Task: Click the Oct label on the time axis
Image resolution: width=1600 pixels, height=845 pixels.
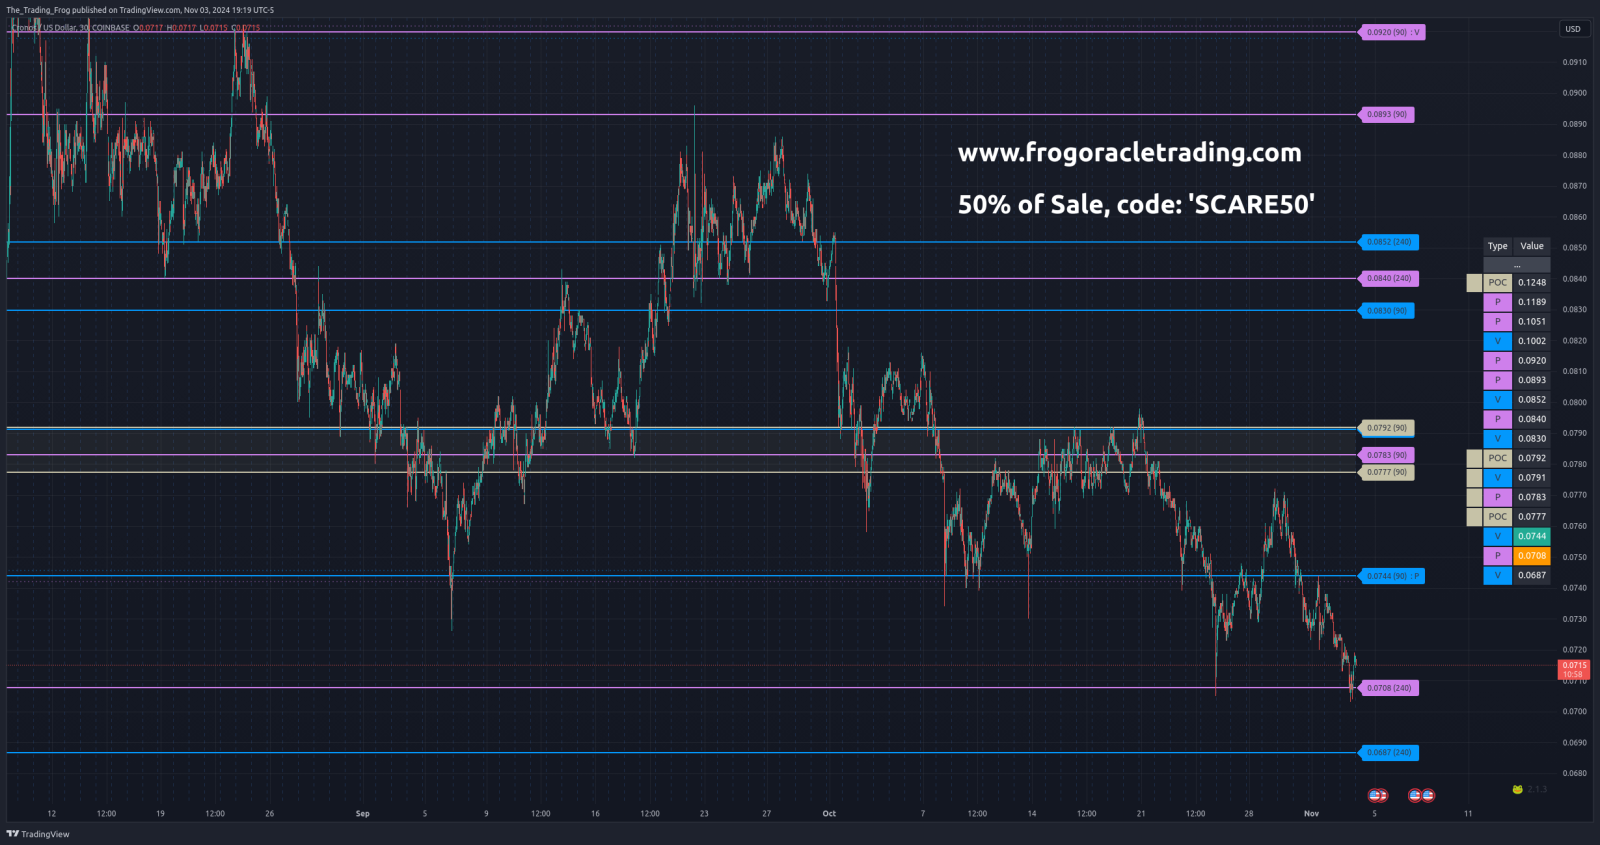Action: (829, 814)
